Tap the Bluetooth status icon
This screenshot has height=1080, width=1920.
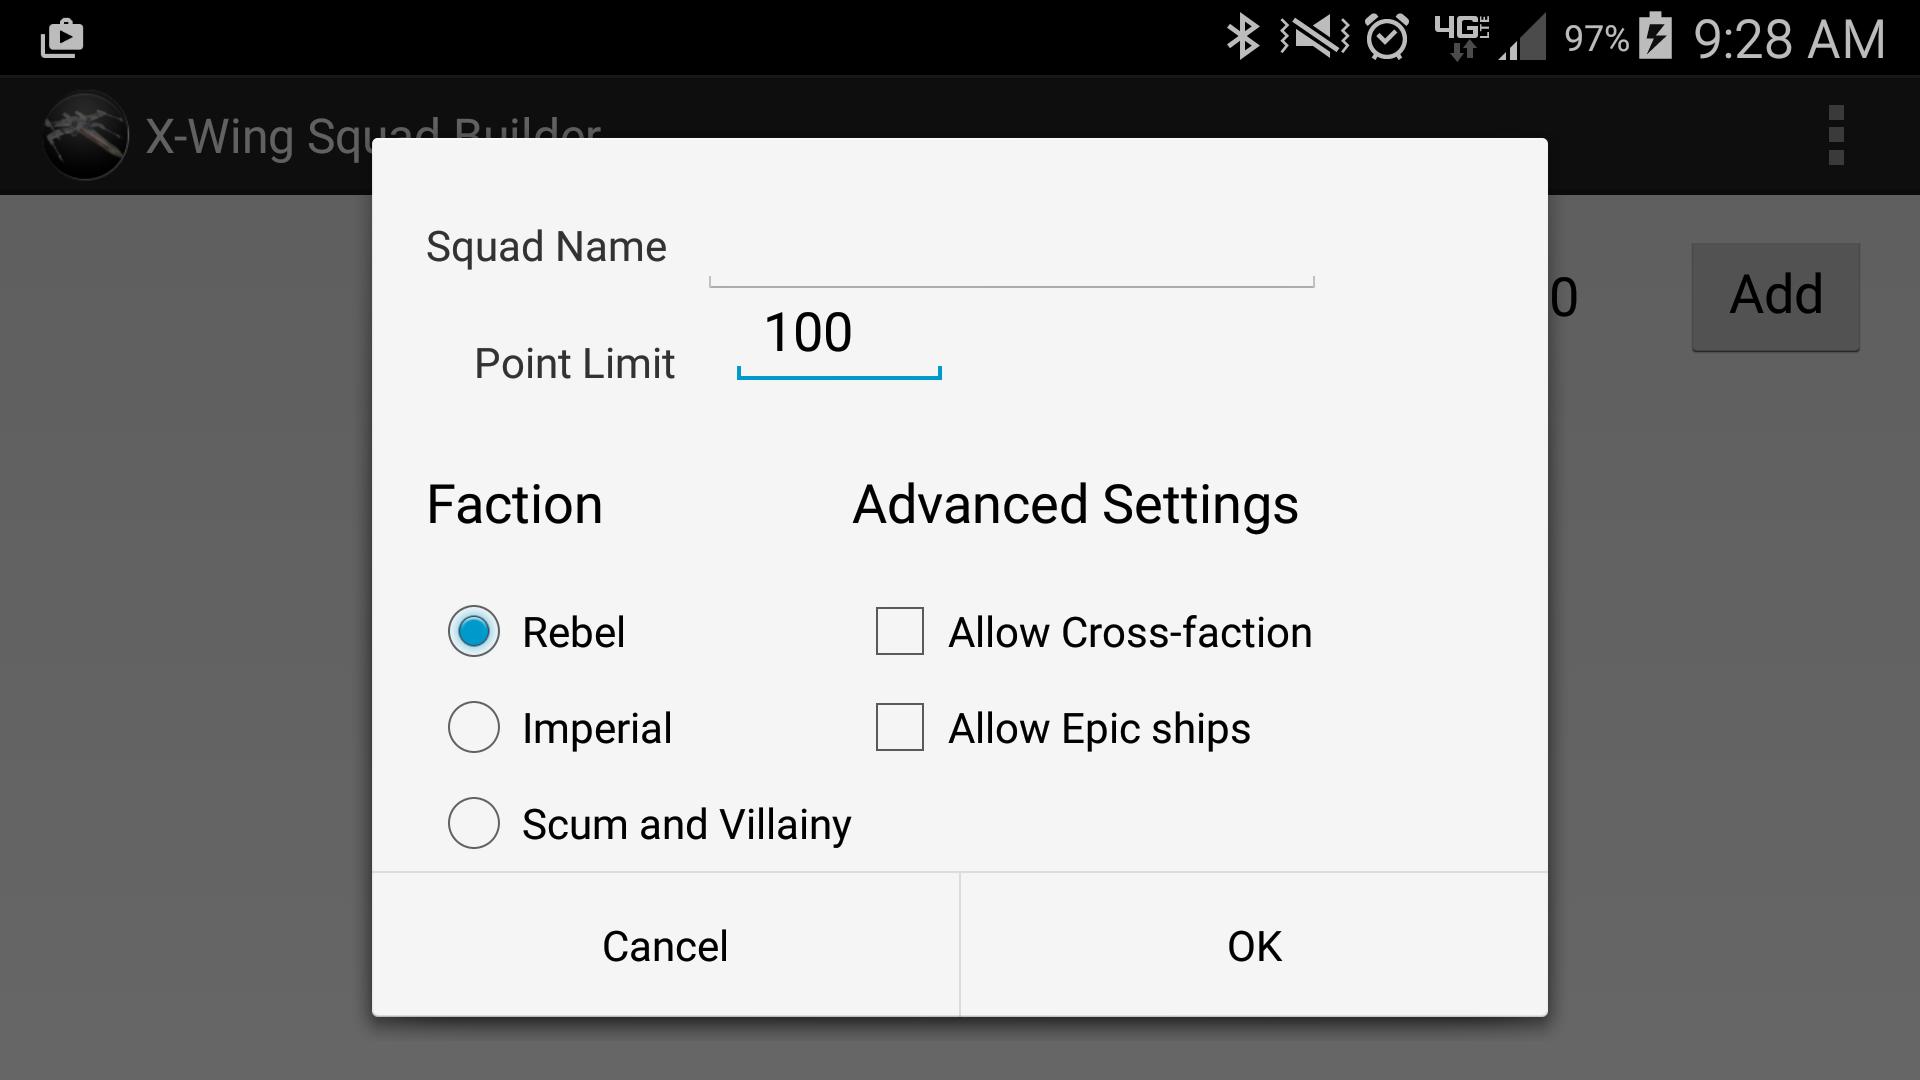coord(1243,37)
